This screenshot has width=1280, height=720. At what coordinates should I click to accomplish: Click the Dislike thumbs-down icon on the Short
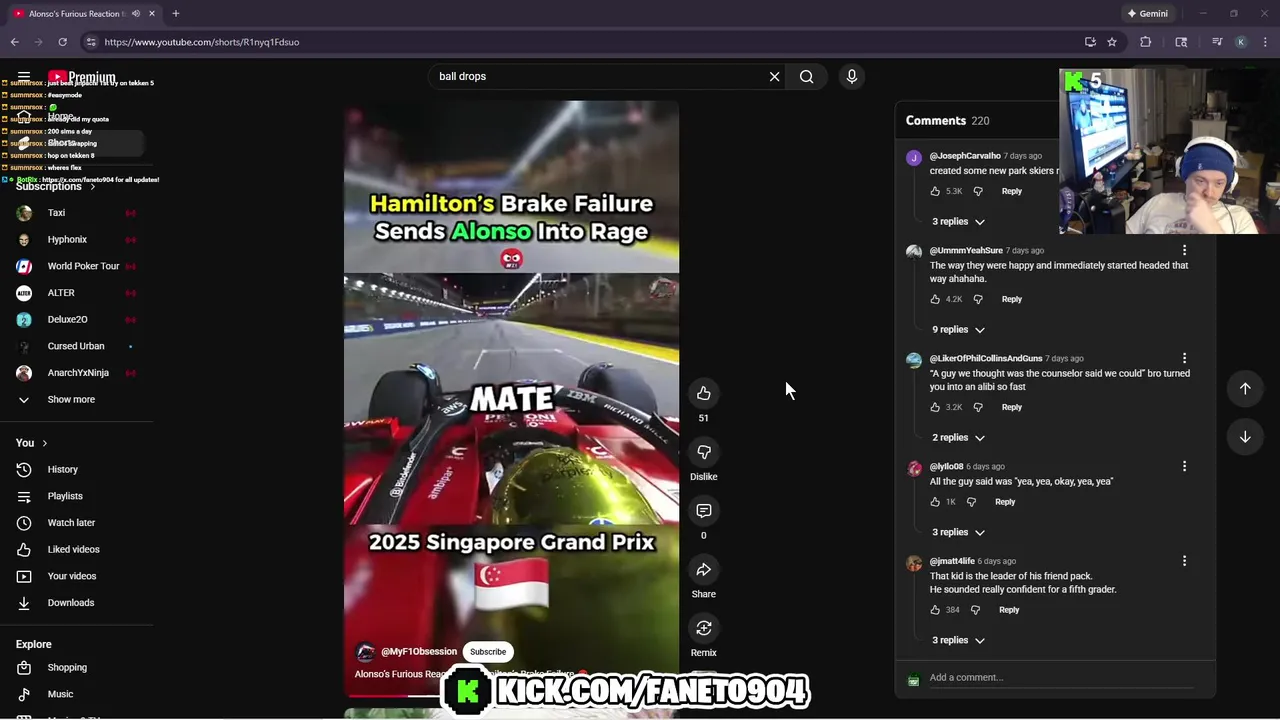click(704, 453)
